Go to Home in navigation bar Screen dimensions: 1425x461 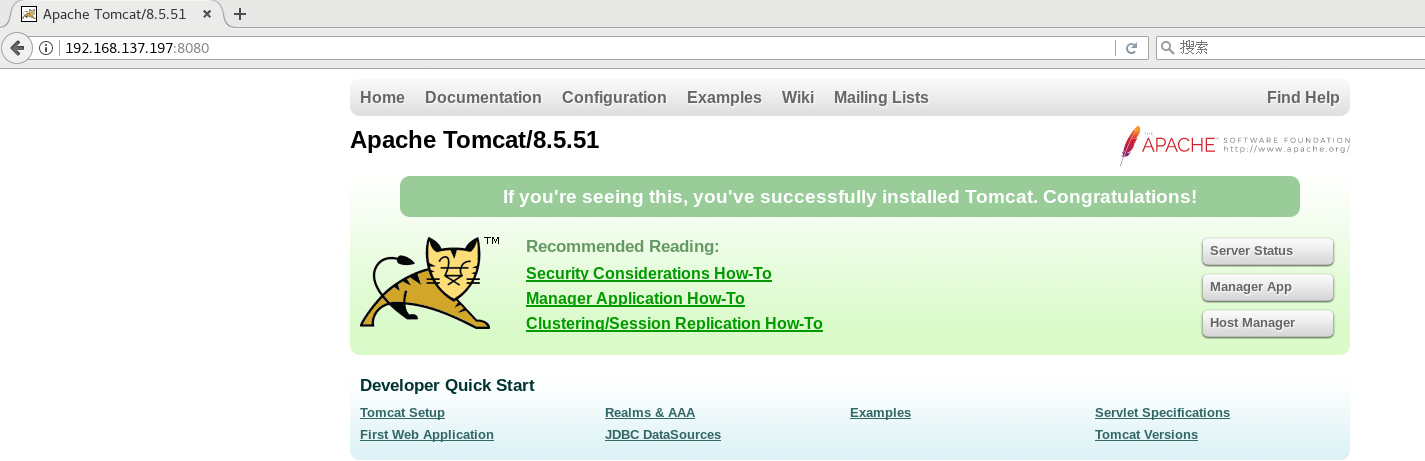[382, 98]
